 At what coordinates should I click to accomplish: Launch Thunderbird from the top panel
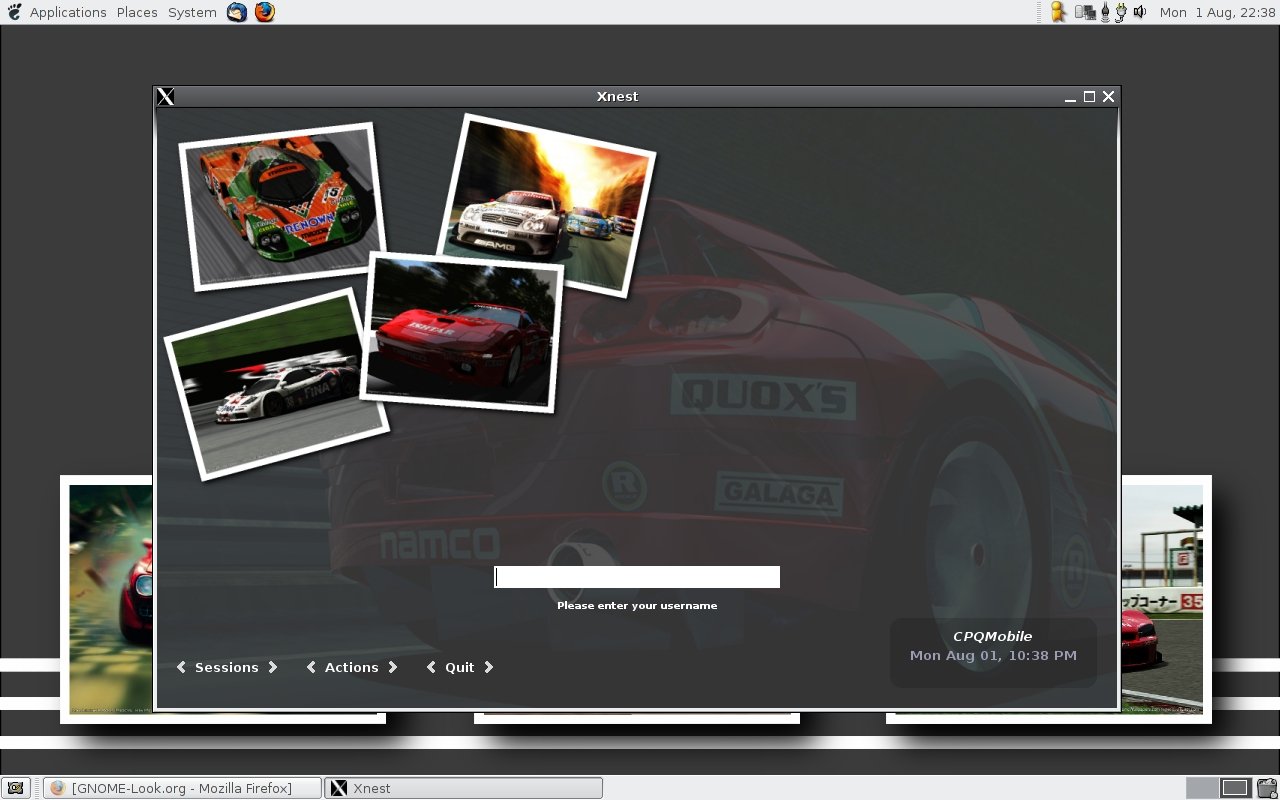click(x=237, y=12)
